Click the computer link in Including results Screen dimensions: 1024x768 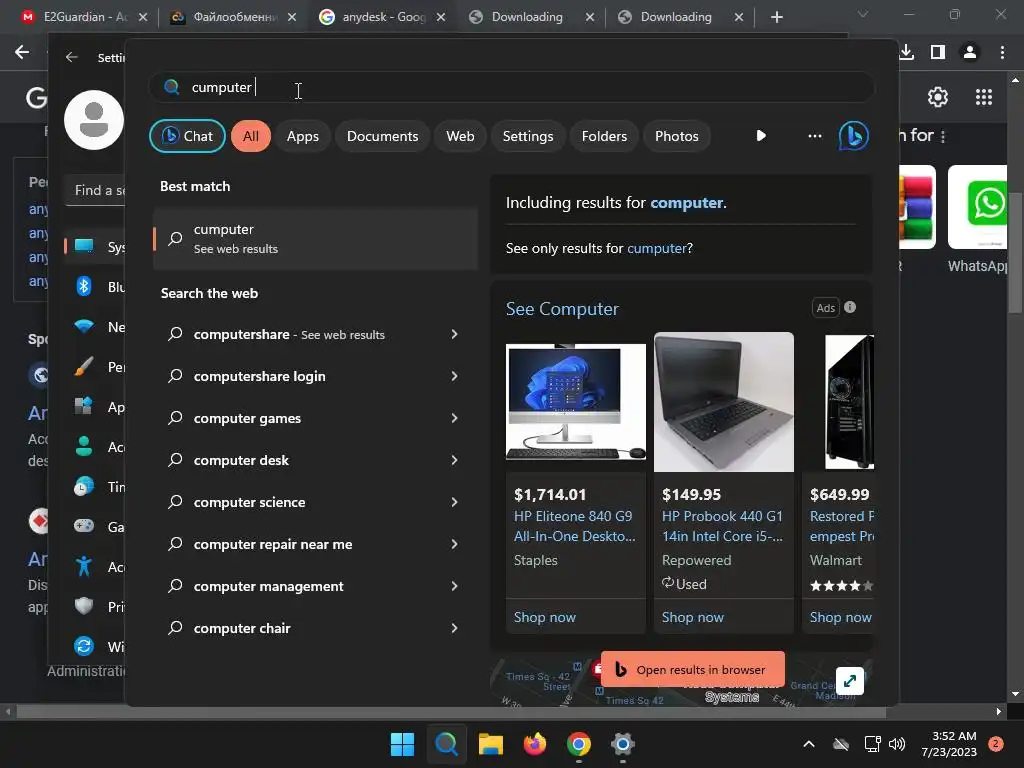tap(686, 202)
